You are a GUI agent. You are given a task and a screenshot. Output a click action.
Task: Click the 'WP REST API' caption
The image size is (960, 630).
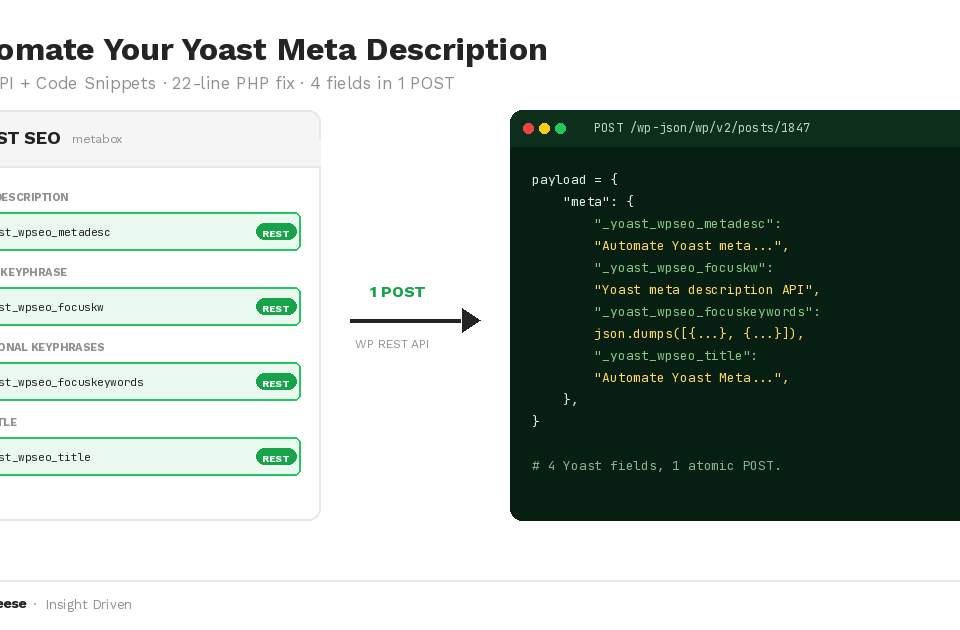(392, 344)
